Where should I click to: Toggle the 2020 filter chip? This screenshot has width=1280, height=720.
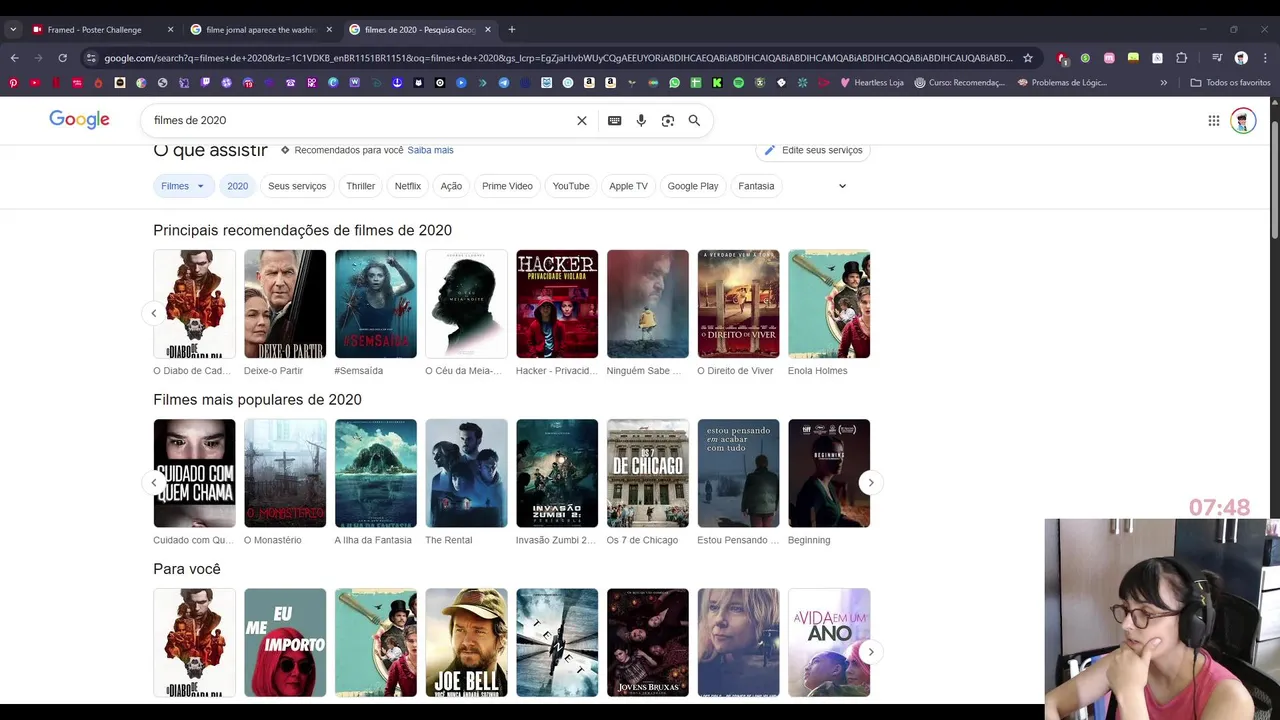coord(237,186)
